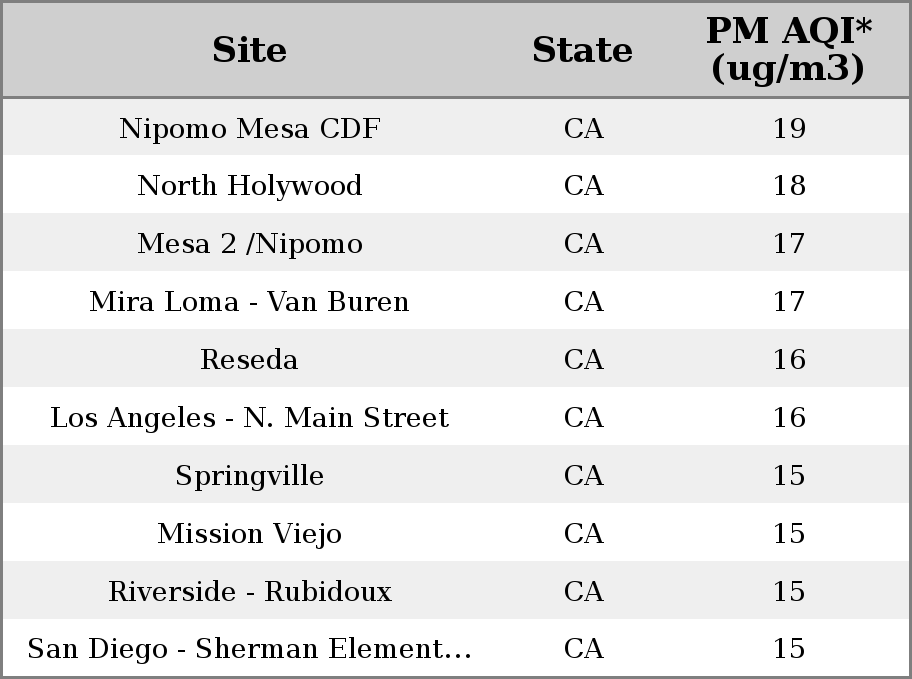Select the Nipomo Mesa CDF row

pyautogui.click(x=456, y=127)
